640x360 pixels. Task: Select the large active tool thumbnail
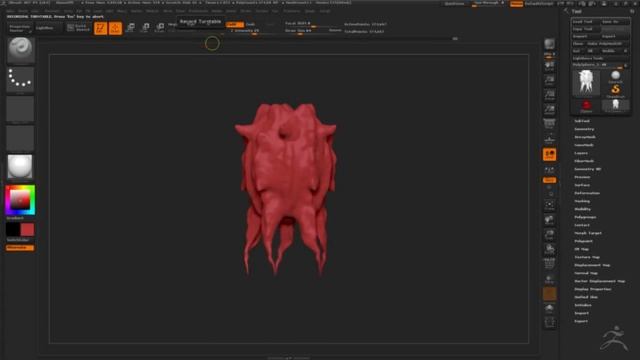pos(586,82)
